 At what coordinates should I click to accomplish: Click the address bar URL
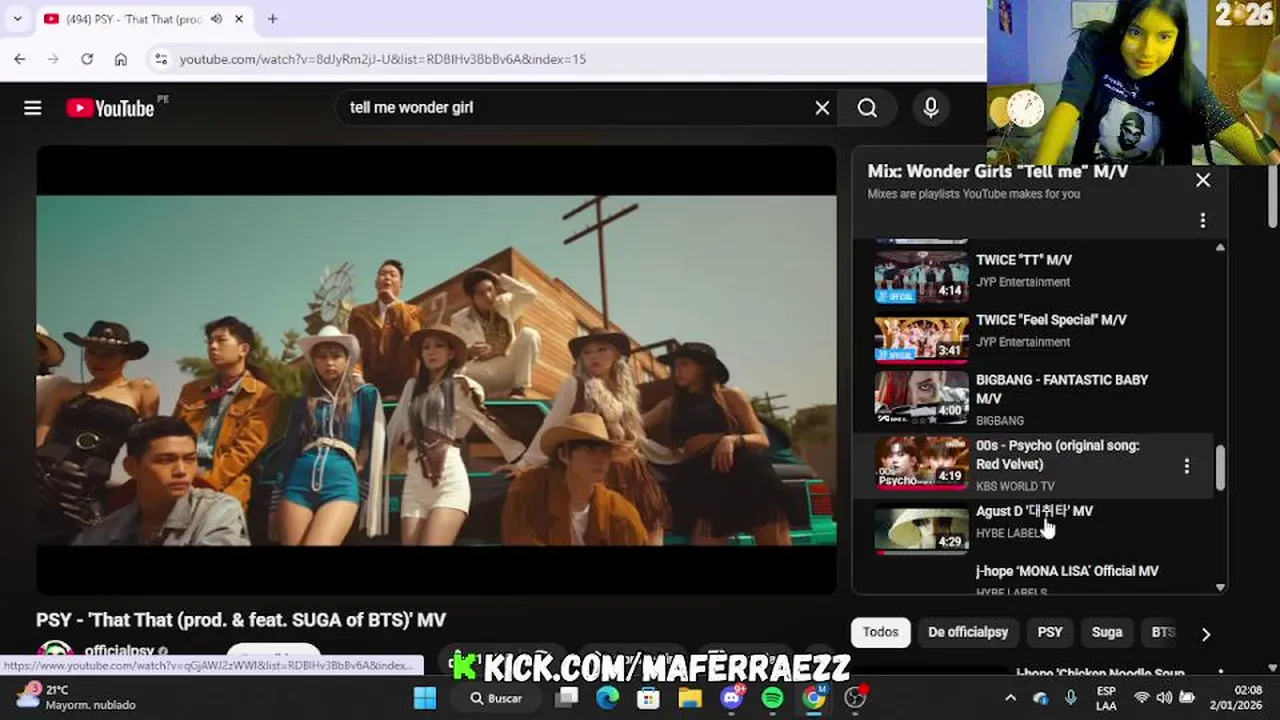(x=383, y=59)
